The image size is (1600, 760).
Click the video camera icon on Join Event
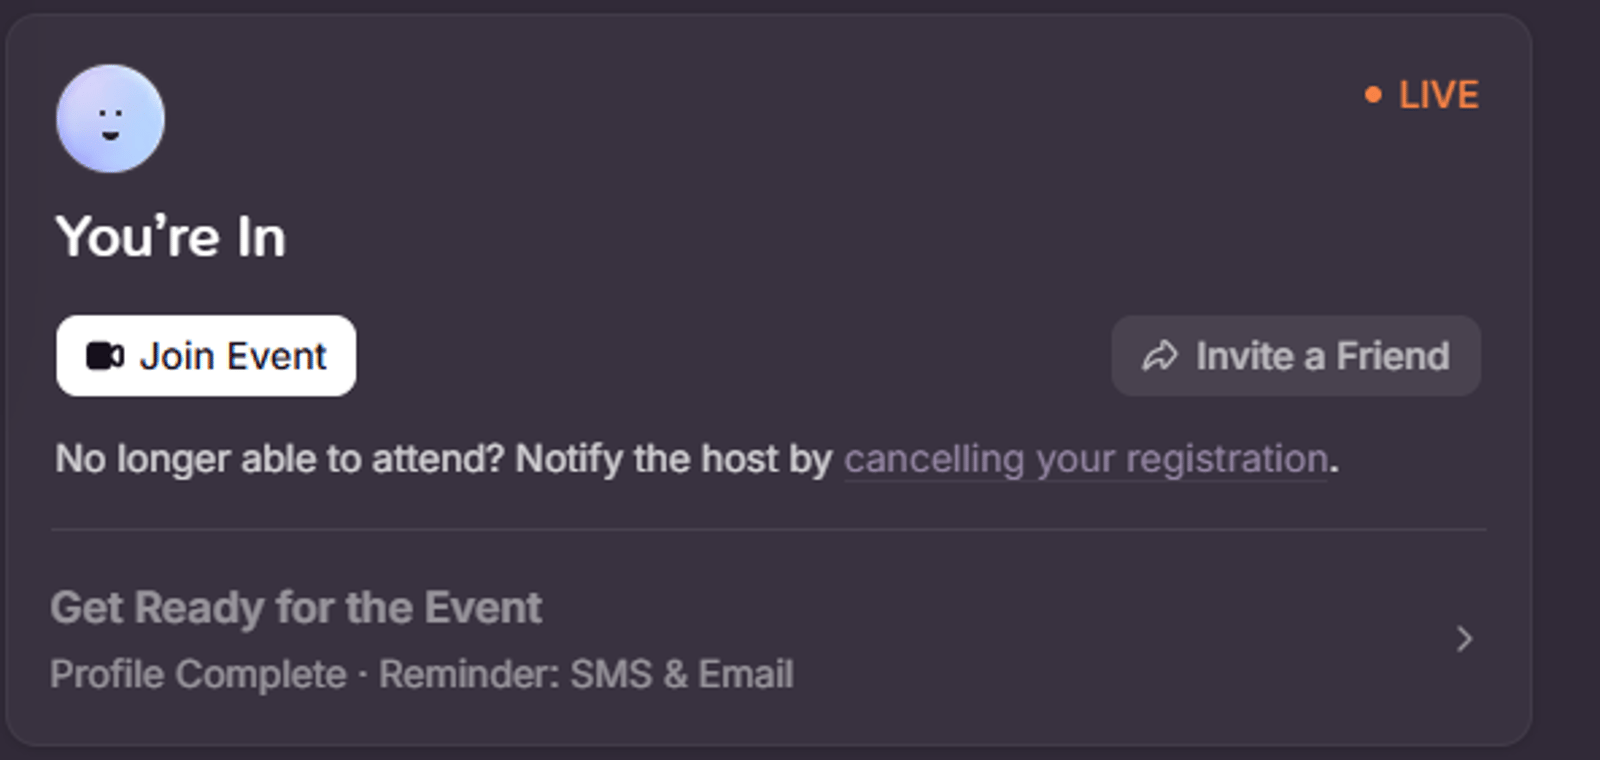pos(104,356)
